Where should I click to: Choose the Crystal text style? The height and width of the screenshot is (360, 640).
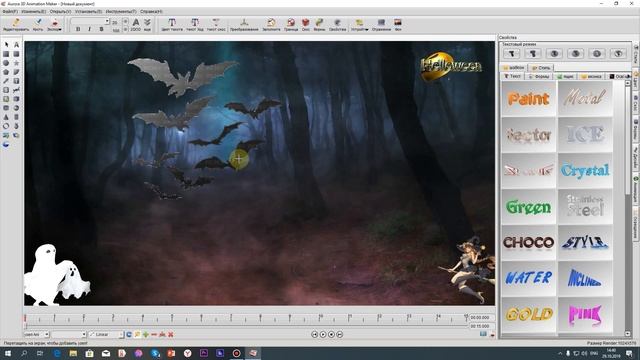pyautogui.click(x=585, y=170)
